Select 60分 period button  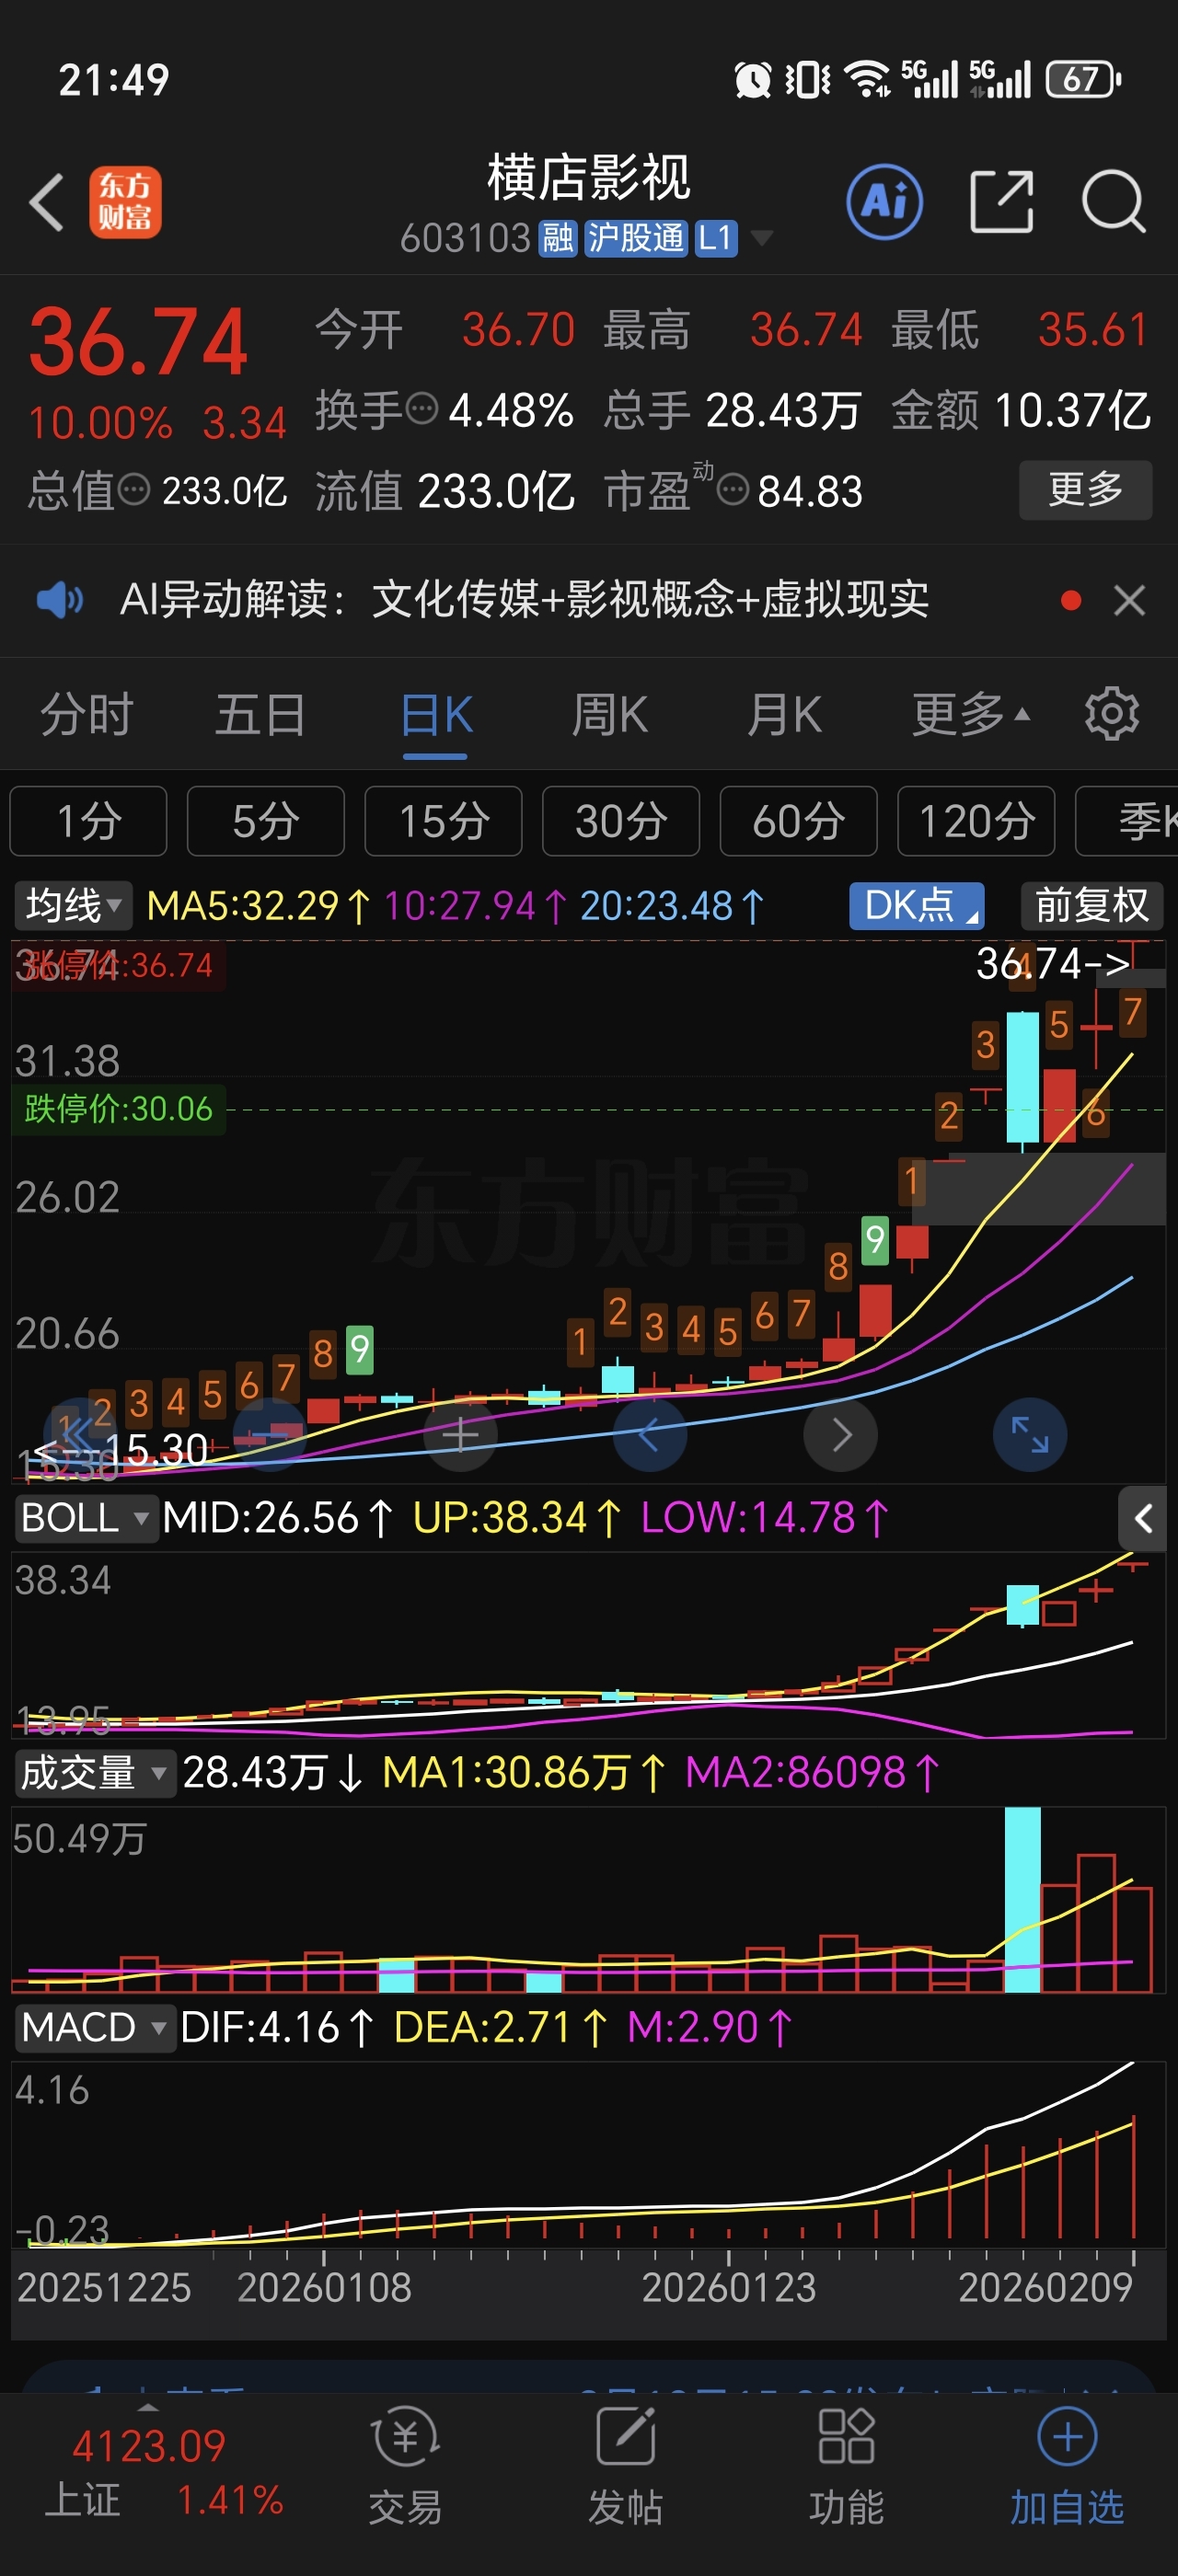tap(799, 821)
